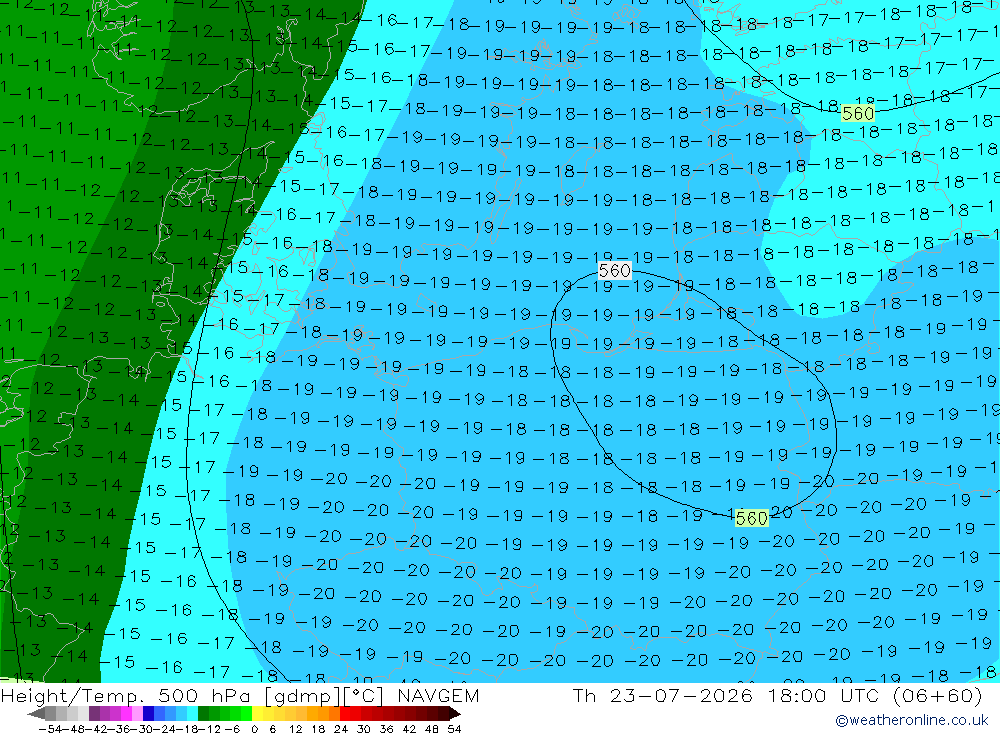Click the '-54' legend scale value
1000x733 pixels.
[x=50, y=729]
